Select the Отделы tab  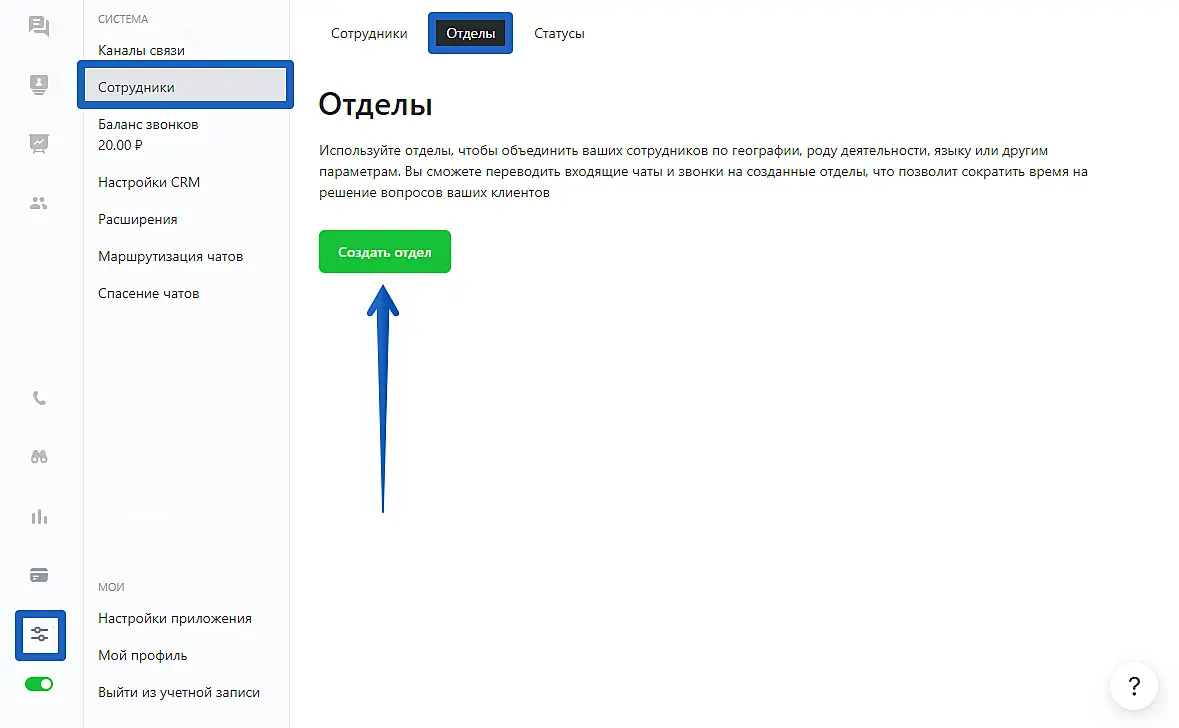click(x=470, y=33)
